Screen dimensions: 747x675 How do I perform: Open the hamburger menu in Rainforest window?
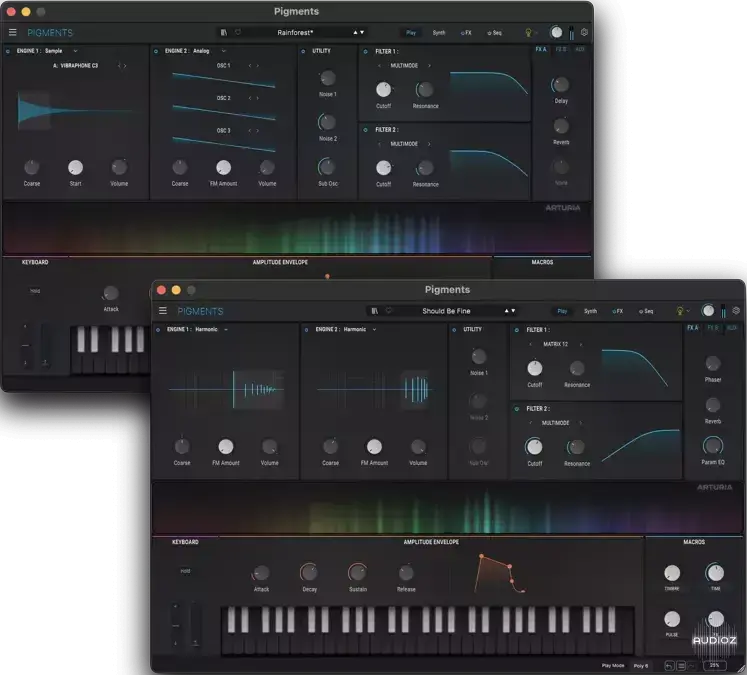pos(12,32)
